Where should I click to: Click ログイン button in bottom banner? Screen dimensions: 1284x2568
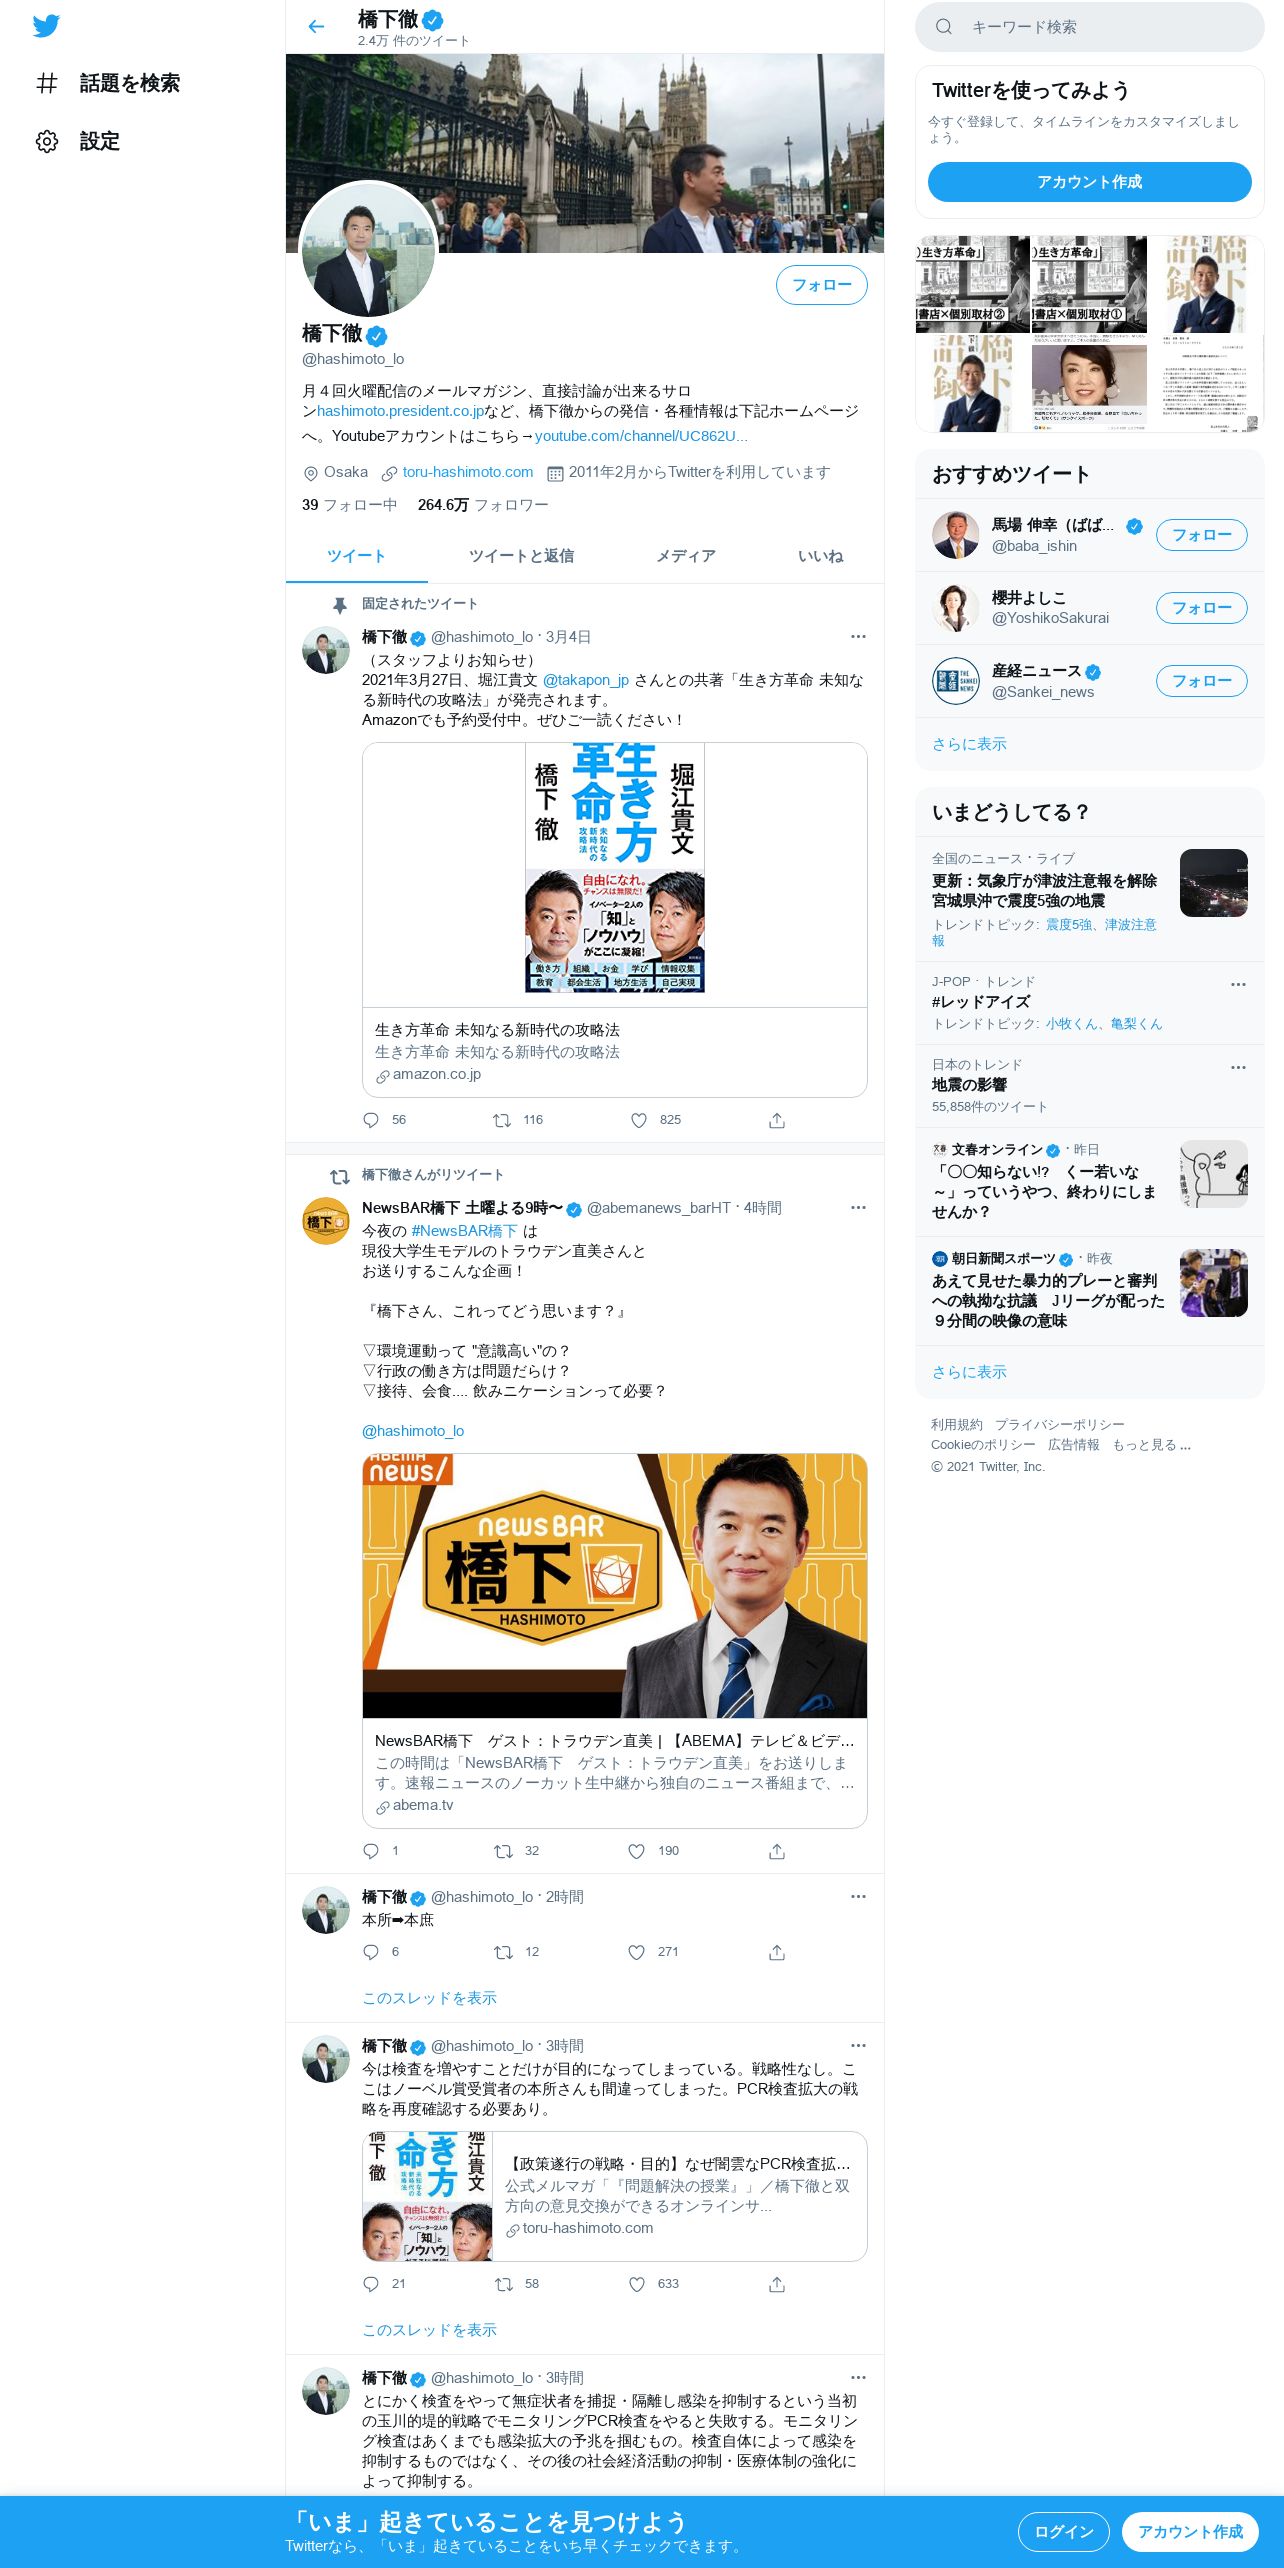point(1063,2532)
